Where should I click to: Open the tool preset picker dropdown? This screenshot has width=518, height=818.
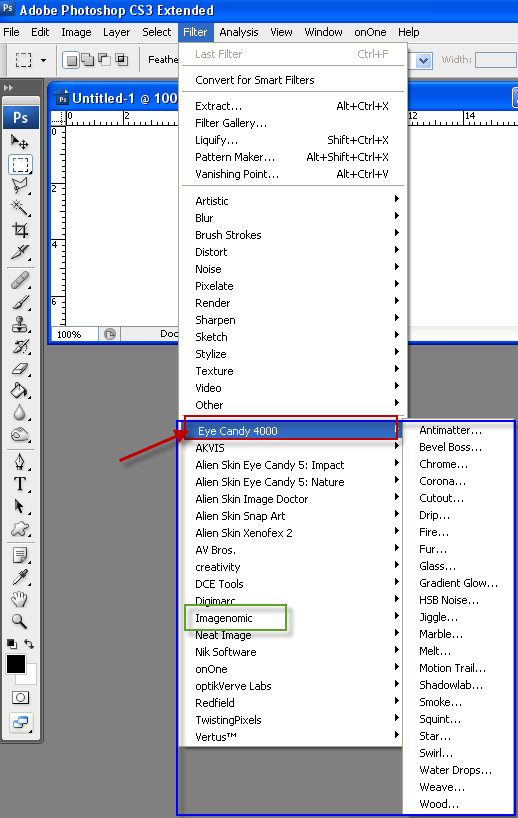tap(43, 61)
